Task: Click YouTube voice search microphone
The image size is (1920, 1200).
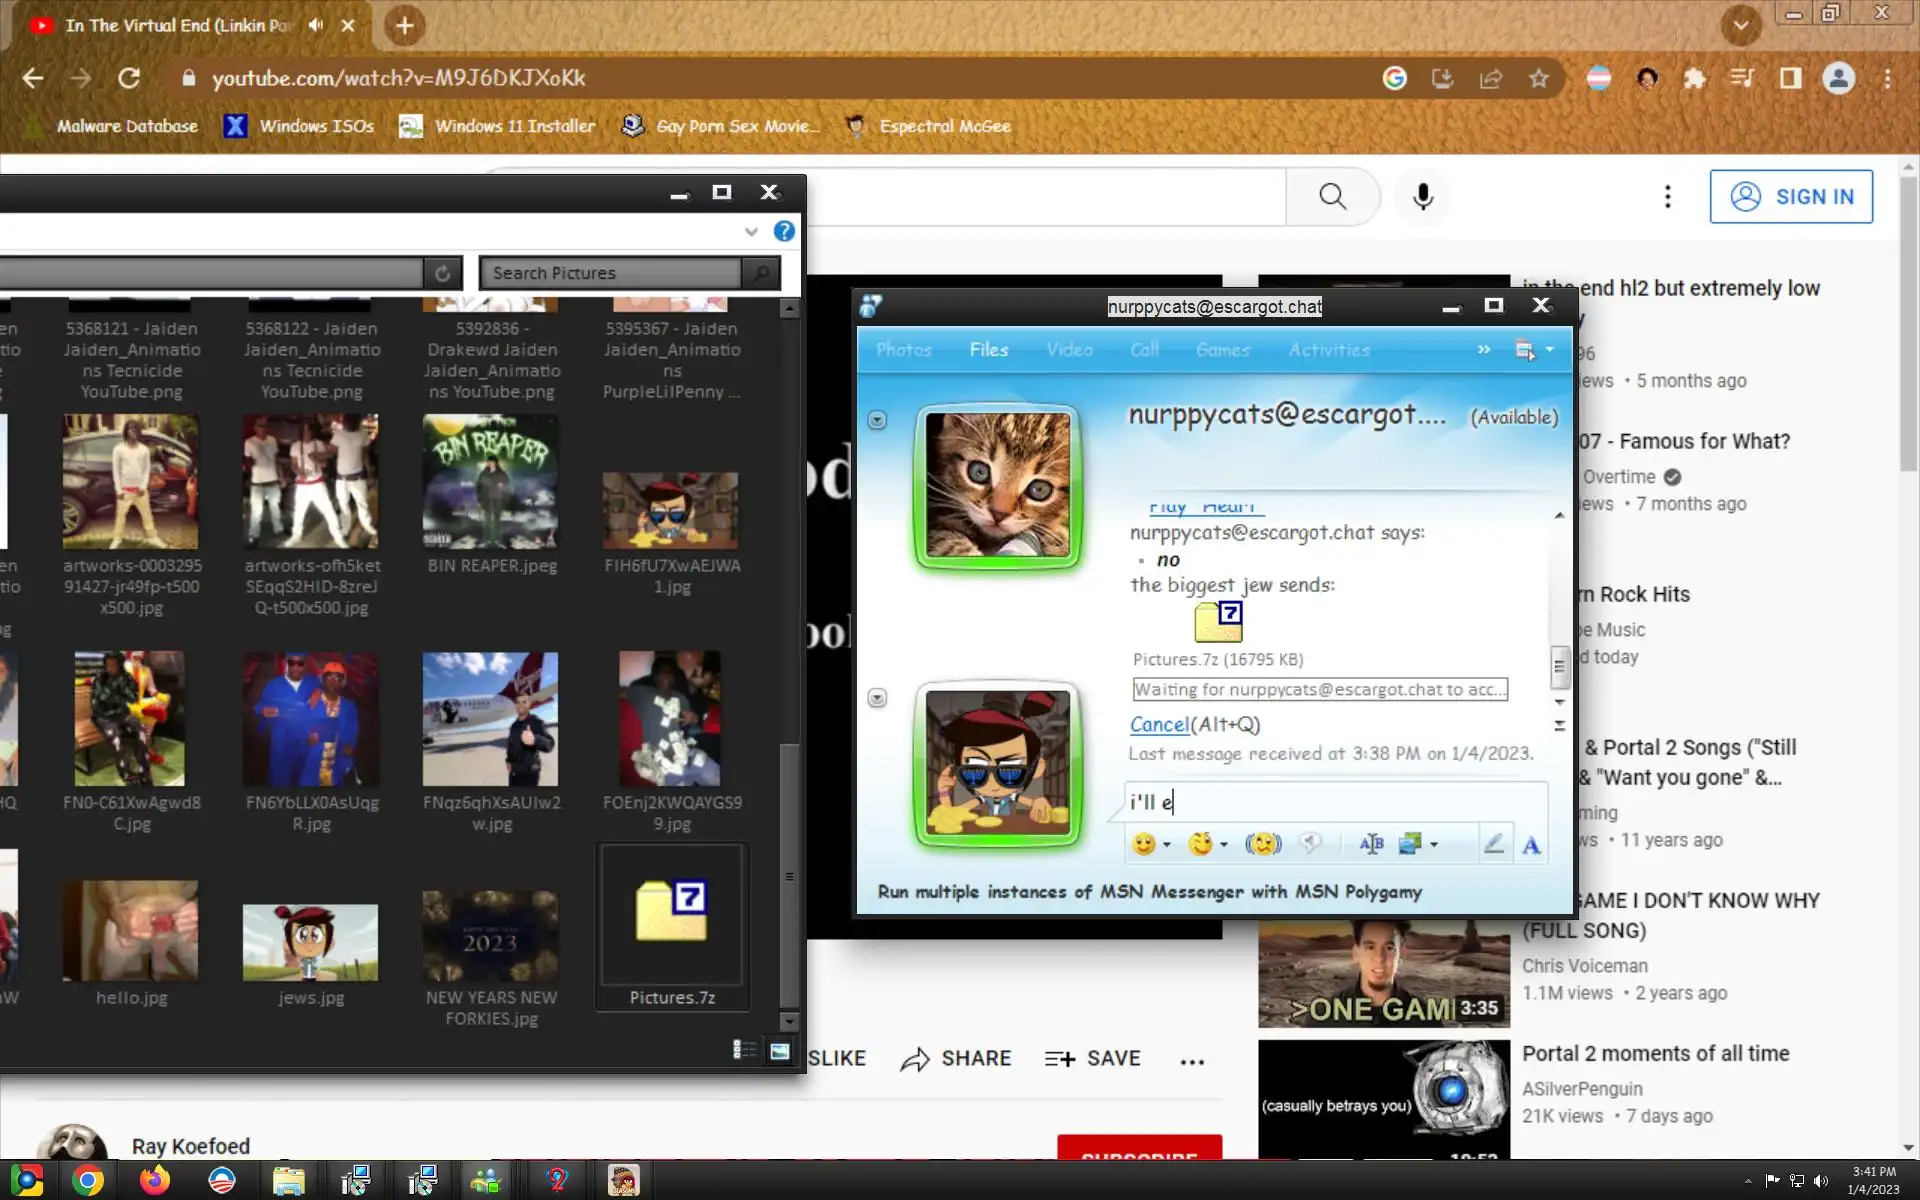Action: click(x=1422, y=197)
